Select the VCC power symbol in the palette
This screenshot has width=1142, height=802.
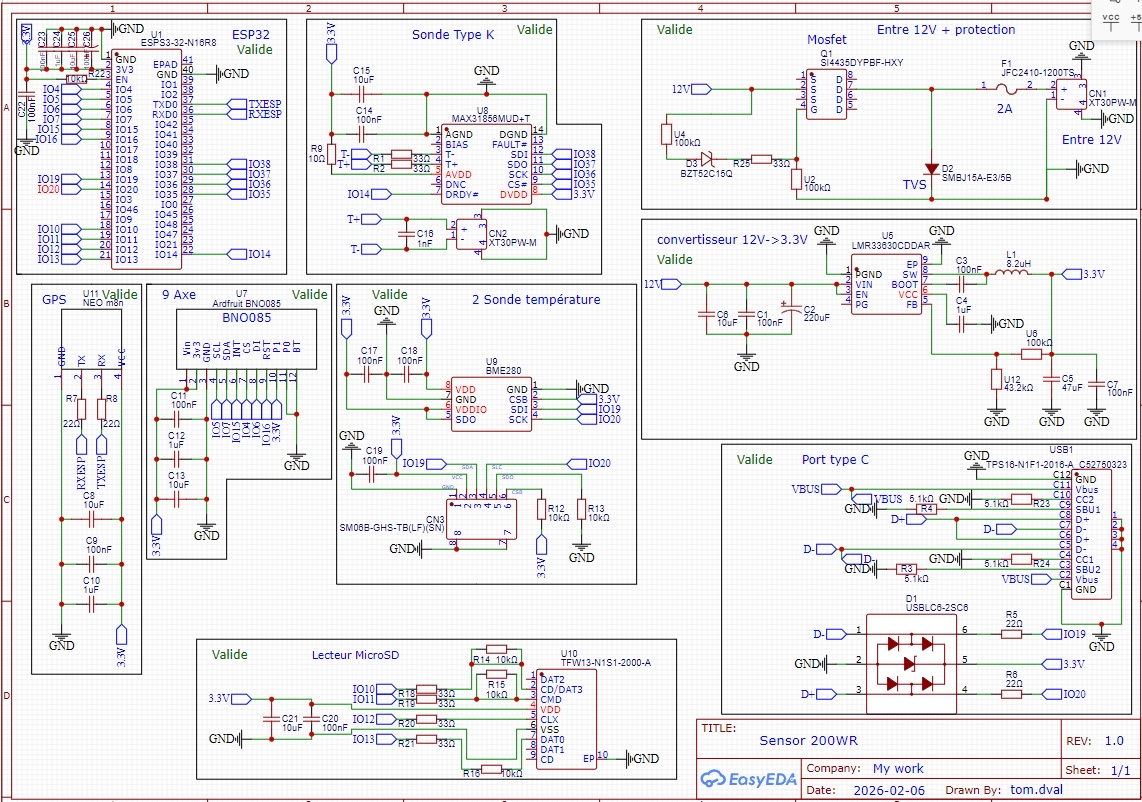coord(1110,22)
